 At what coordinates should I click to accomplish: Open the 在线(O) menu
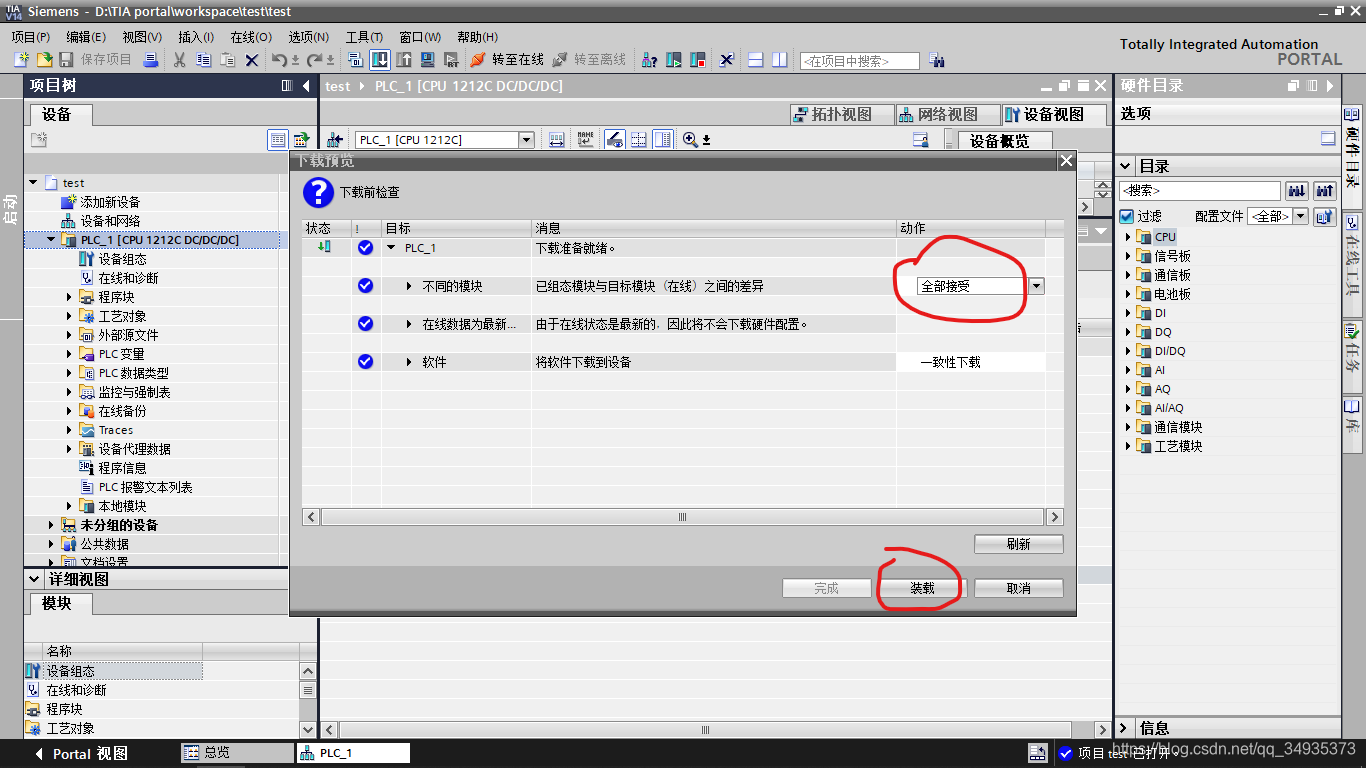(x=251, y=37)
